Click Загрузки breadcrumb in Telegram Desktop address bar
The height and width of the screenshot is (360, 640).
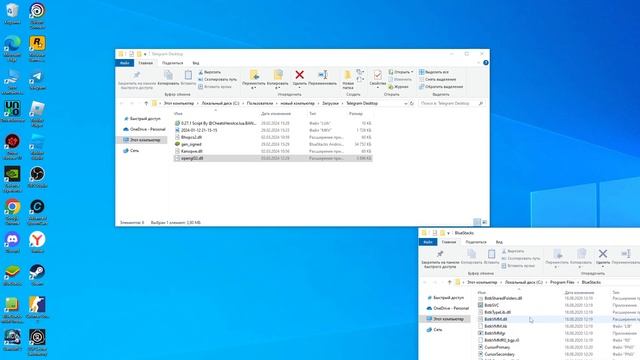click(x=330, y=104)
